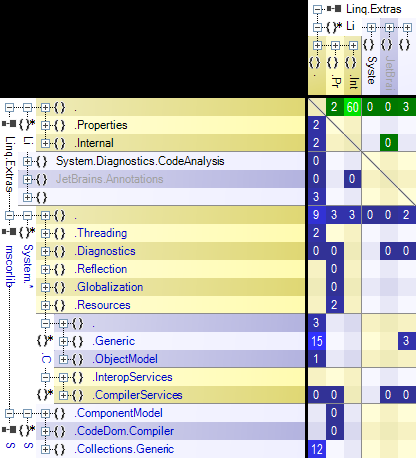Screen dimensions: 416x458
Task: Collapse the Linq.Extras column header tree
Action: [x=318, y=9]
